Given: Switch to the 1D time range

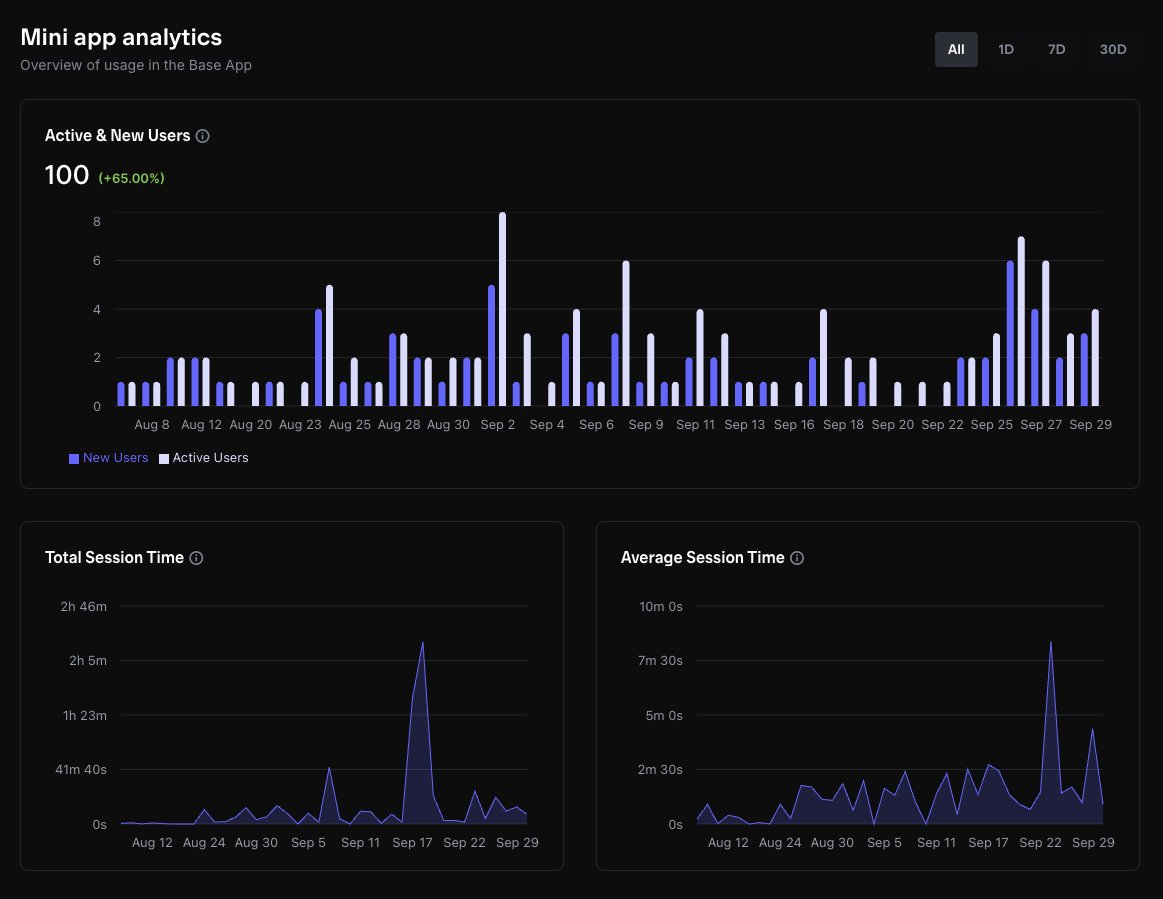Looking at the screenshot, I should coord(1006,49).
